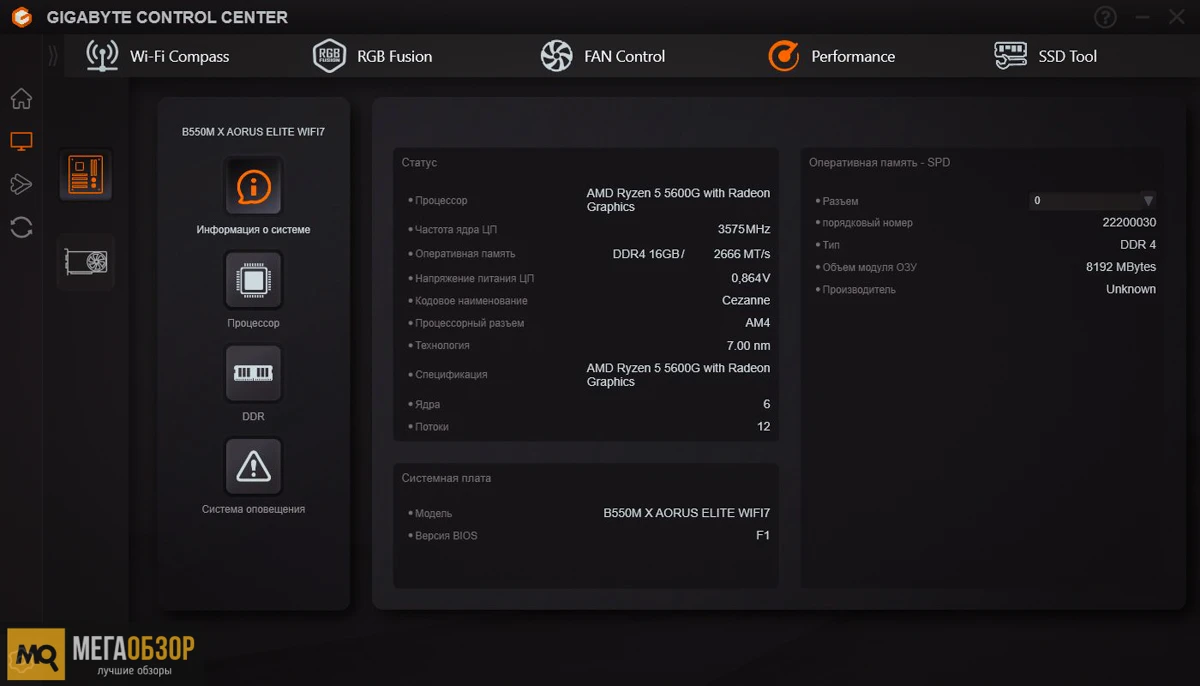
Task: Click the 2666 MT/s memory speed
Action: pyautogui.click(x=742, y=254)
